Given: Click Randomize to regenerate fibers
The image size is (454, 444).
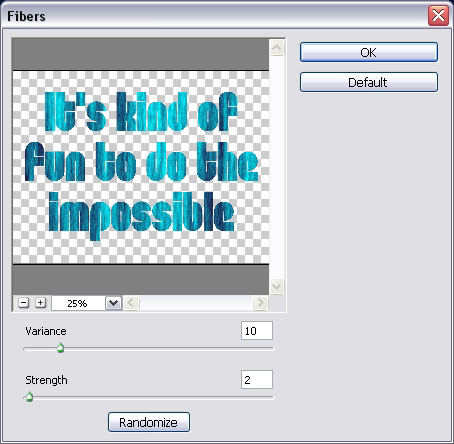Looking at the screenshot, I should click(x=149, y=422).
